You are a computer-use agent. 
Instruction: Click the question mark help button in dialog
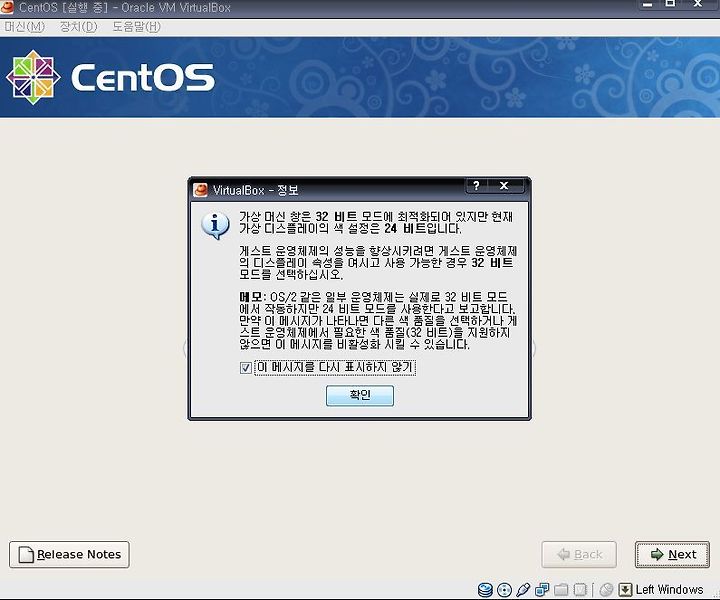click(476, 185)
